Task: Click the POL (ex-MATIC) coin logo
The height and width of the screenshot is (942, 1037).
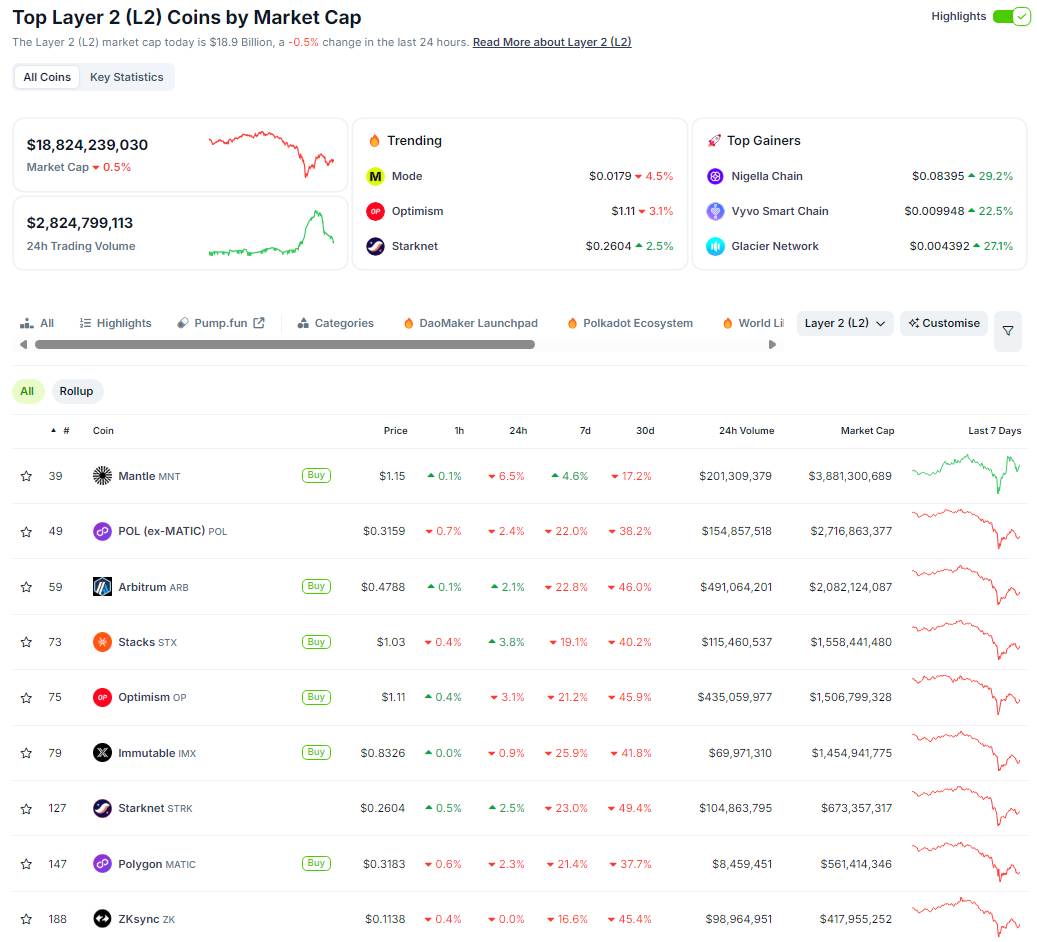Action: [103, 531]
